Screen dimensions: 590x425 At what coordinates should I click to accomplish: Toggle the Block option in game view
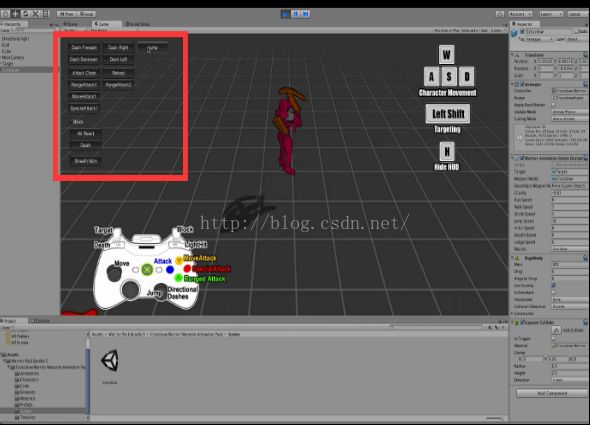(78, 122)
